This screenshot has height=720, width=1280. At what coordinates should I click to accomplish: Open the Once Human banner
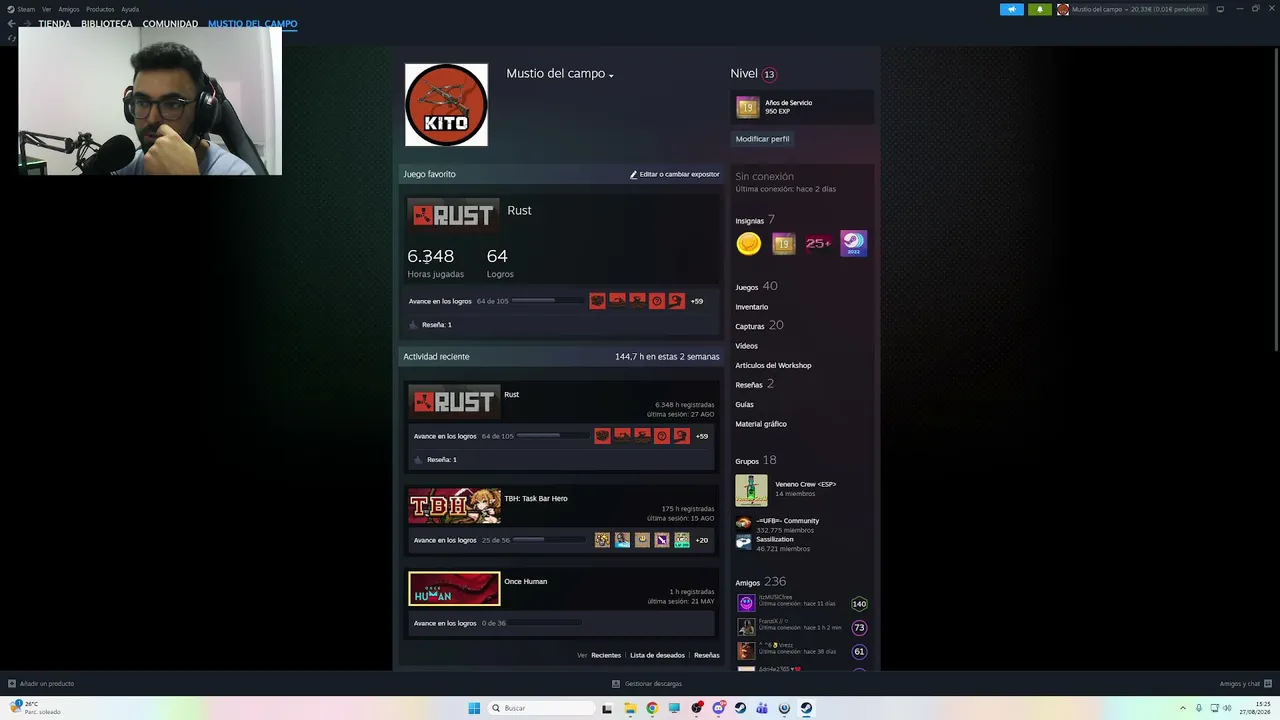coord(454,588)
